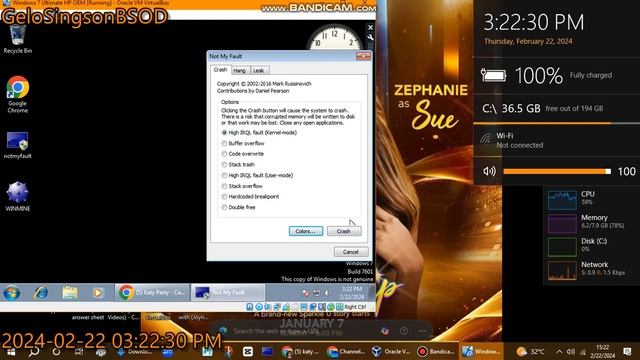Open the Leak tab
This screenshot has height=360, width=640.
[x=259, y=71]
